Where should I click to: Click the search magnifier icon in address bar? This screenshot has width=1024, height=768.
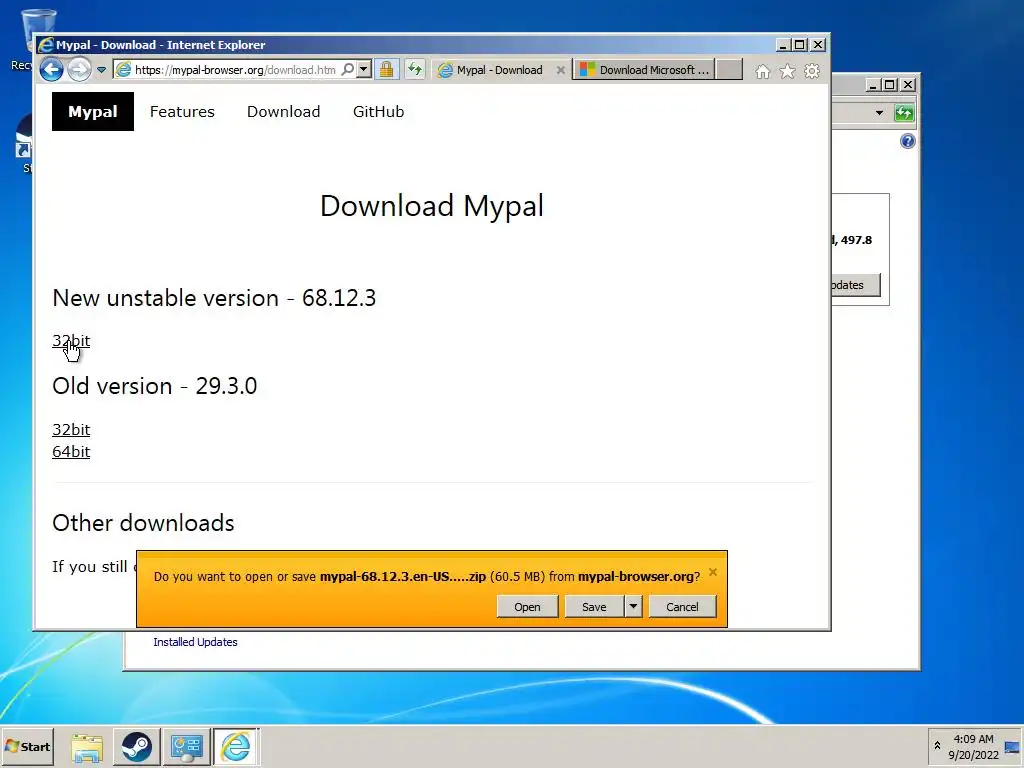(348, 69)
